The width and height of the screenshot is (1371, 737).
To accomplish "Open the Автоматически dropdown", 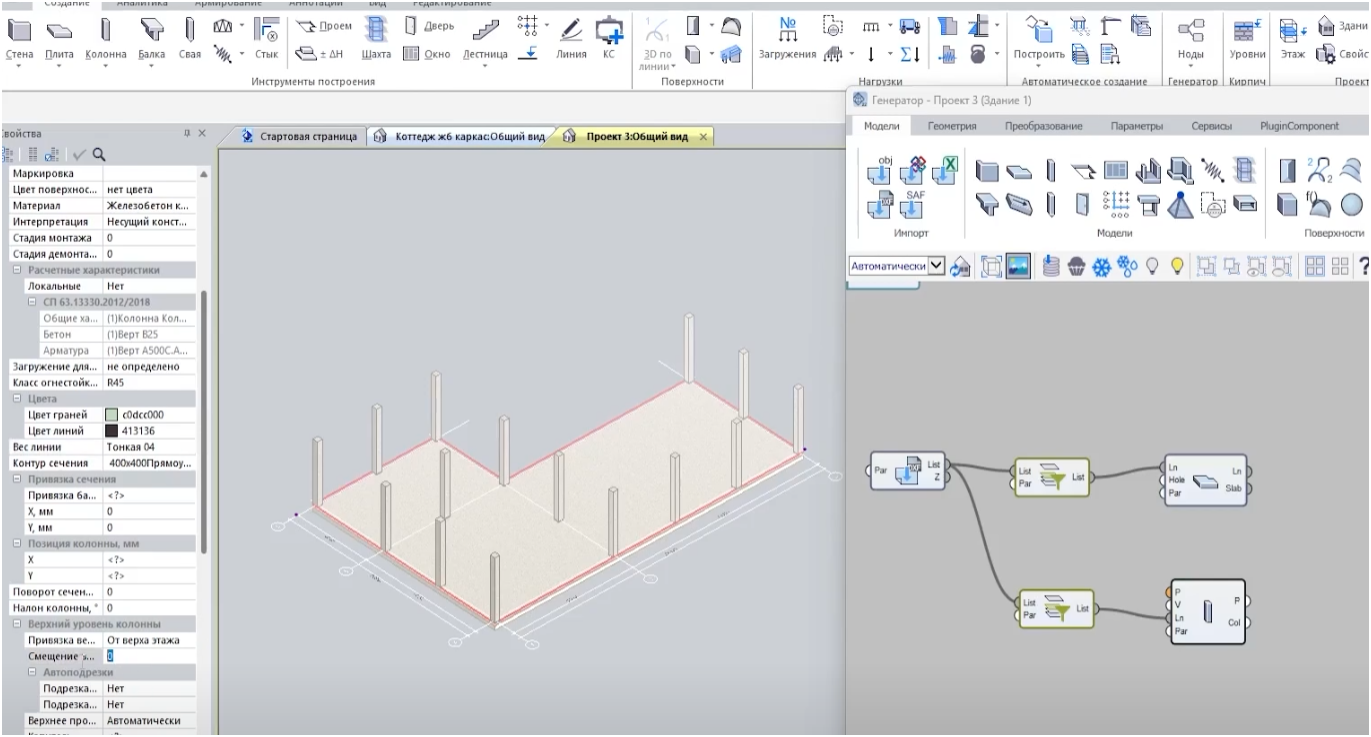I will coord(936,266).
